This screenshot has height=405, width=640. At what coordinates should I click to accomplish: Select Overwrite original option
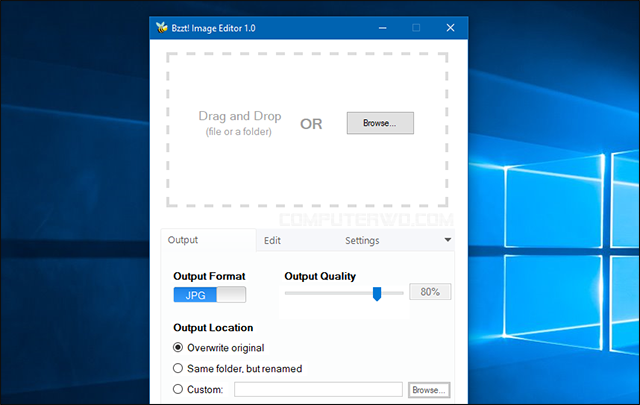coord(219,347)
